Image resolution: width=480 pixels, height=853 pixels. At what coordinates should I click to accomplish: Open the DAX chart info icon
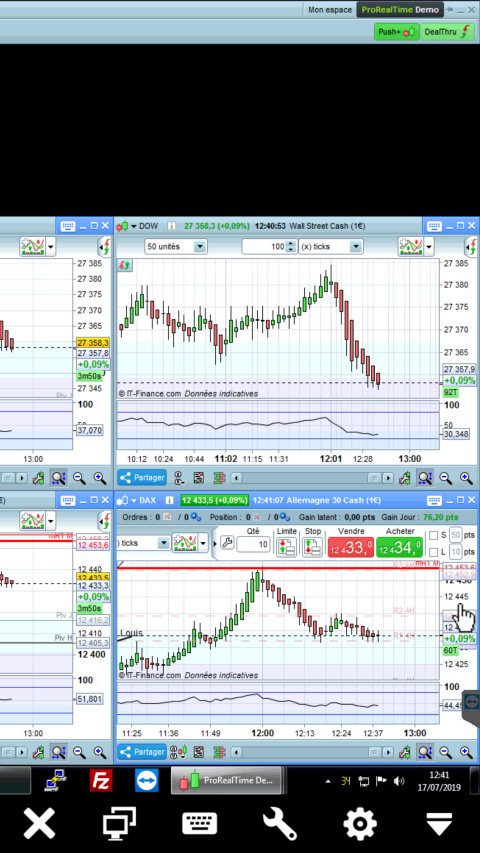point(171,500)
